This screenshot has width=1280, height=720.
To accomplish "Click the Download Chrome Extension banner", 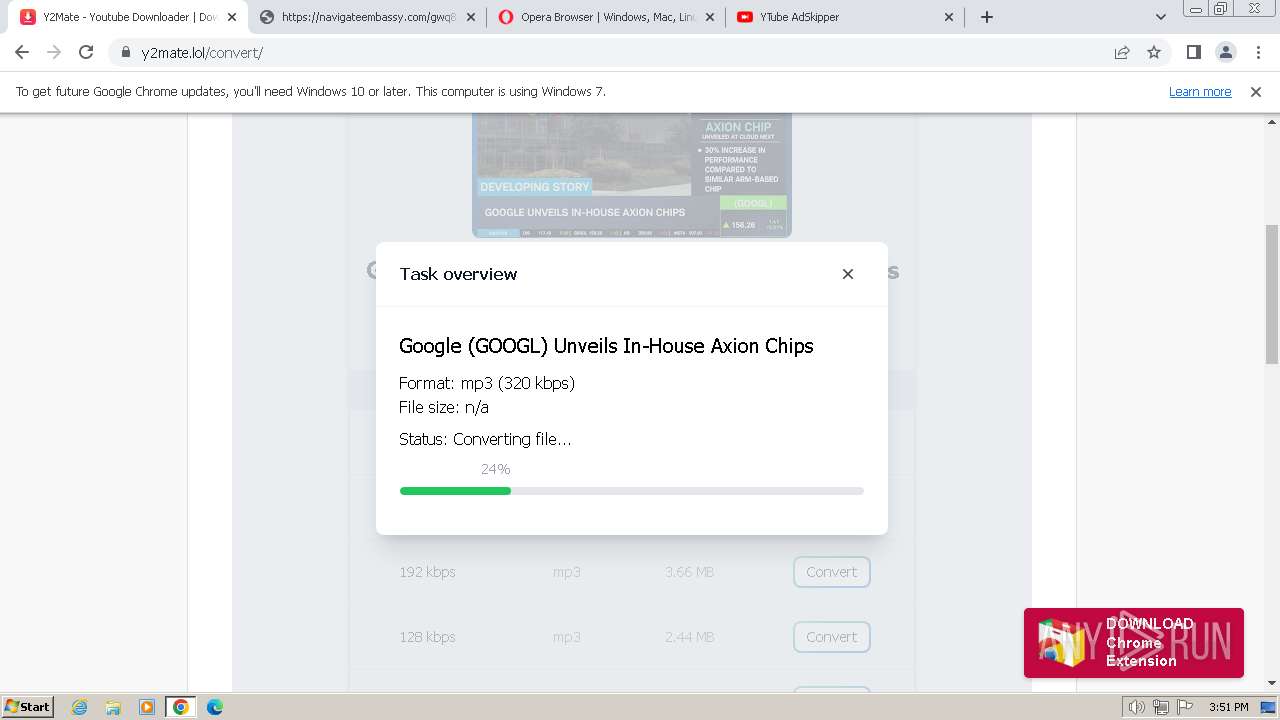I will point(1134,643).
